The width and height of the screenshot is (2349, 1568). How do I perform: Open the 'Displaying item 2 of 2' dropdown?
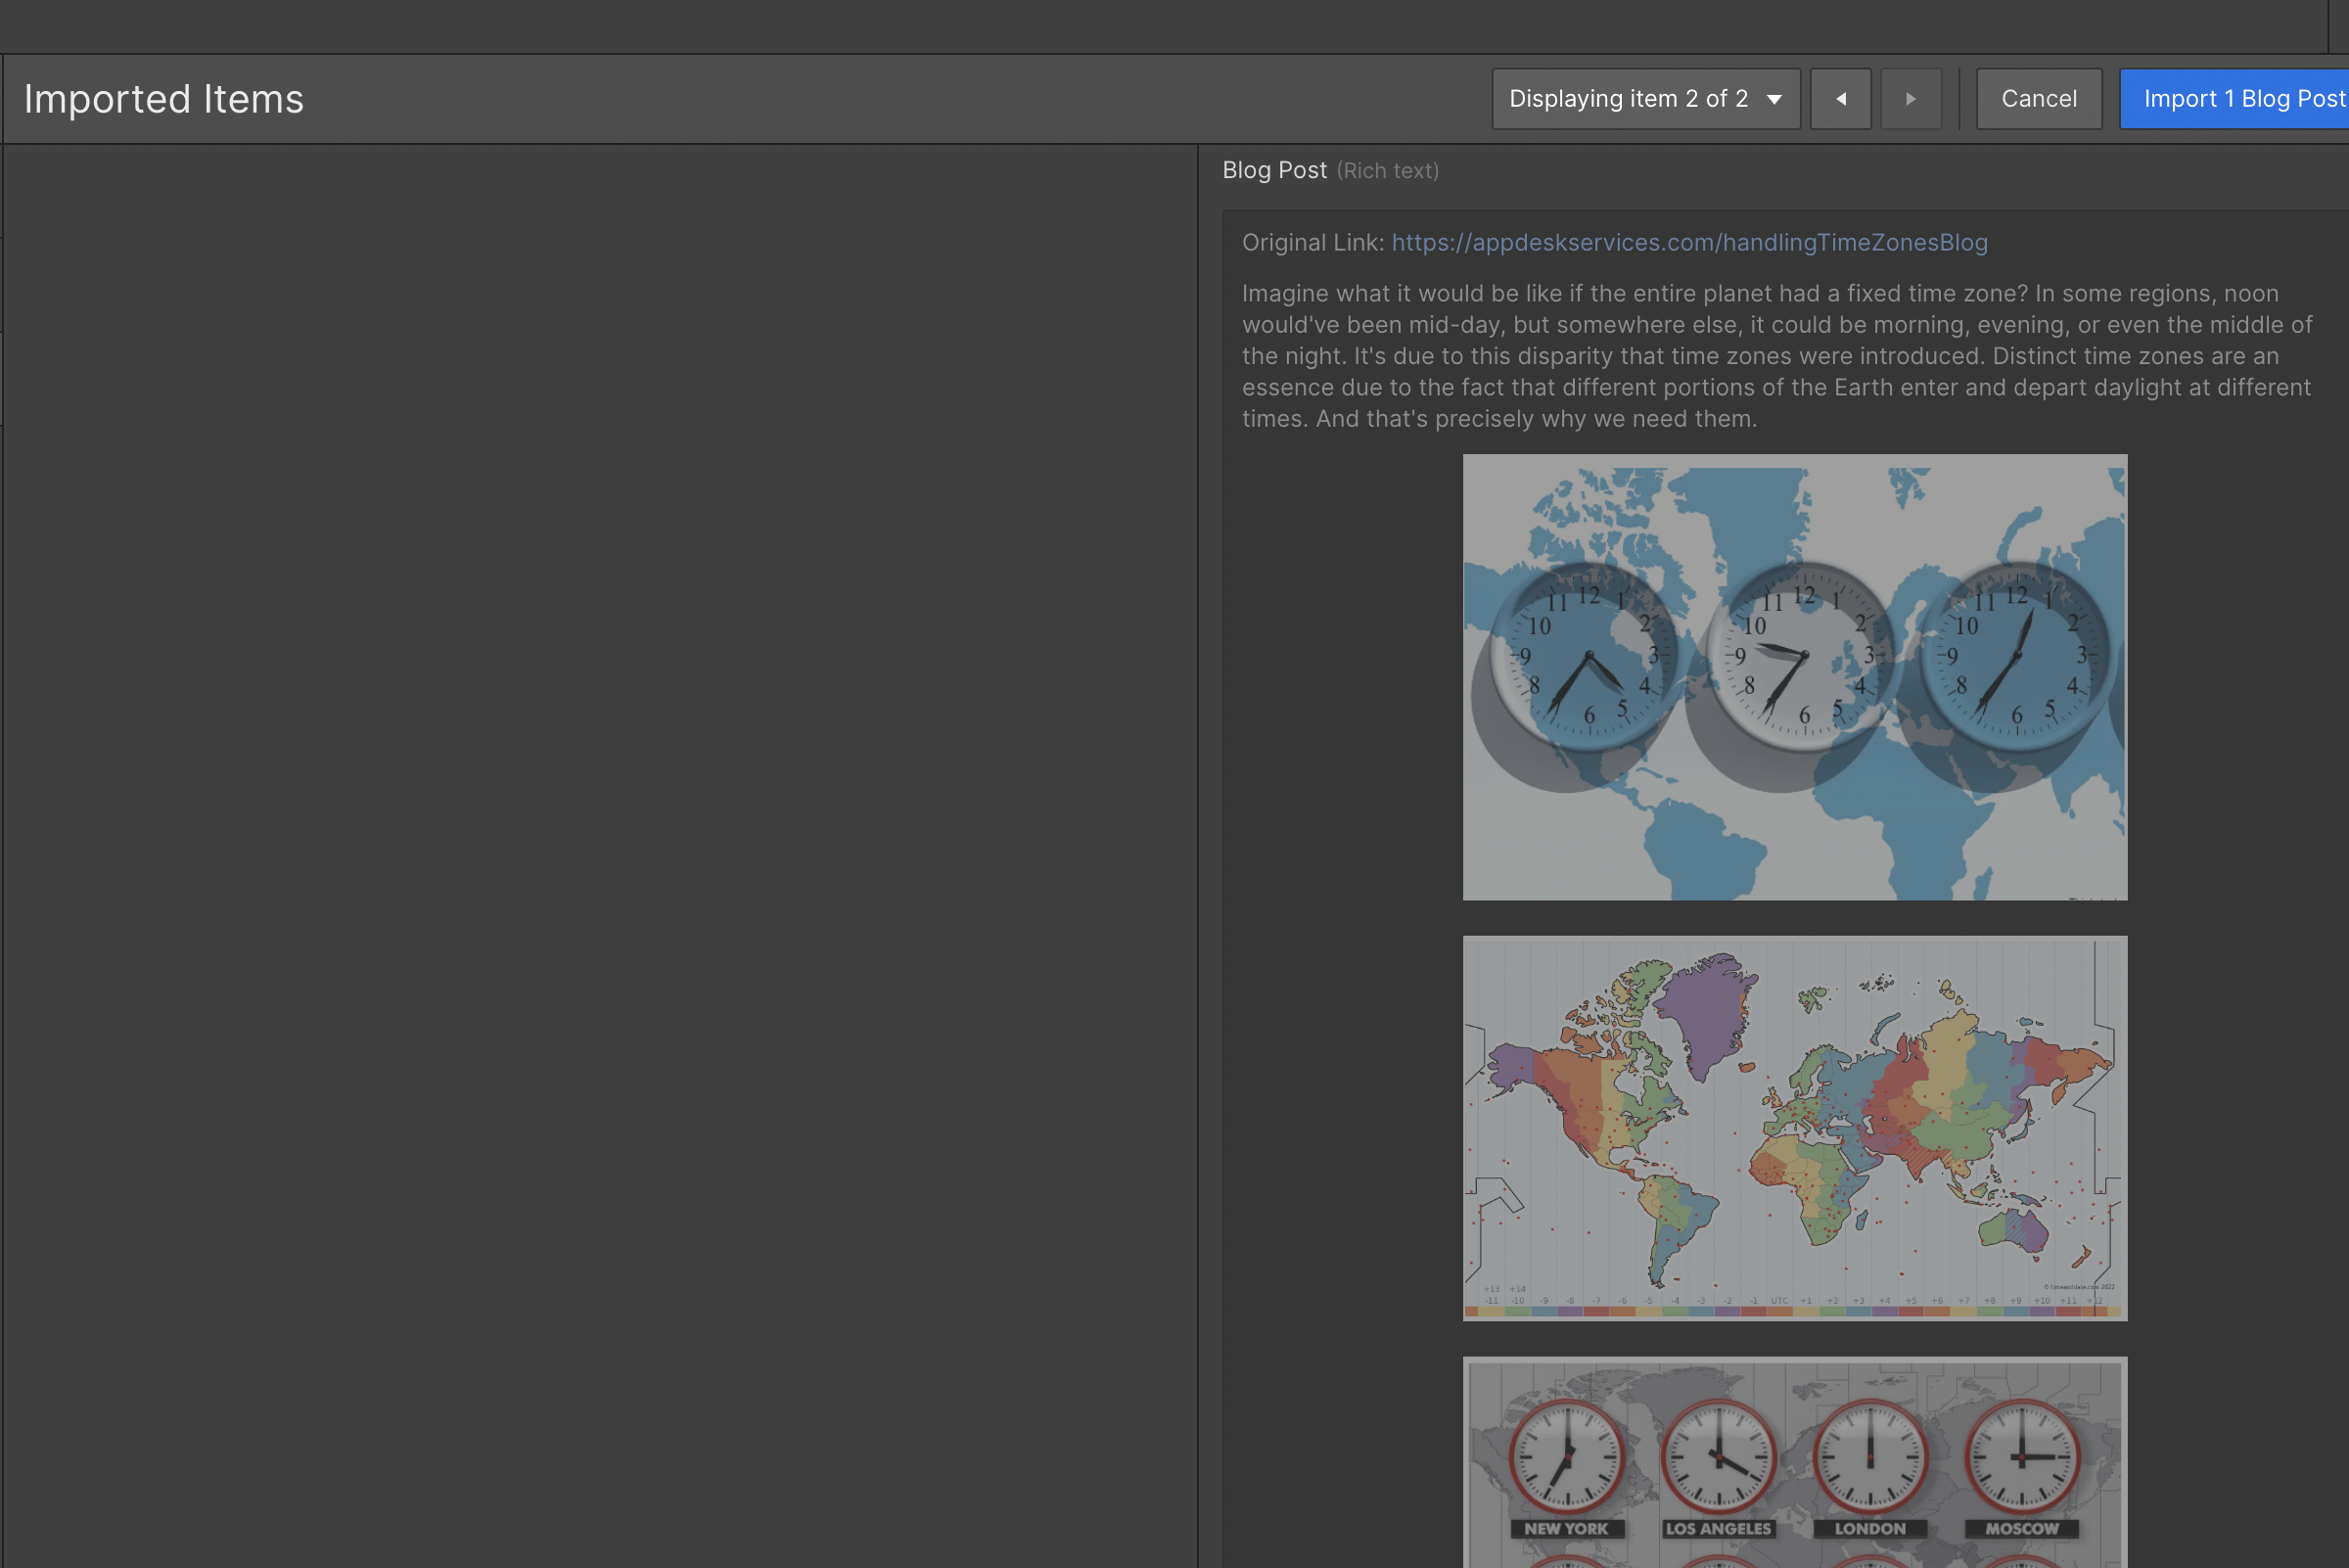pyautogui.click(x=1645, y=99)
